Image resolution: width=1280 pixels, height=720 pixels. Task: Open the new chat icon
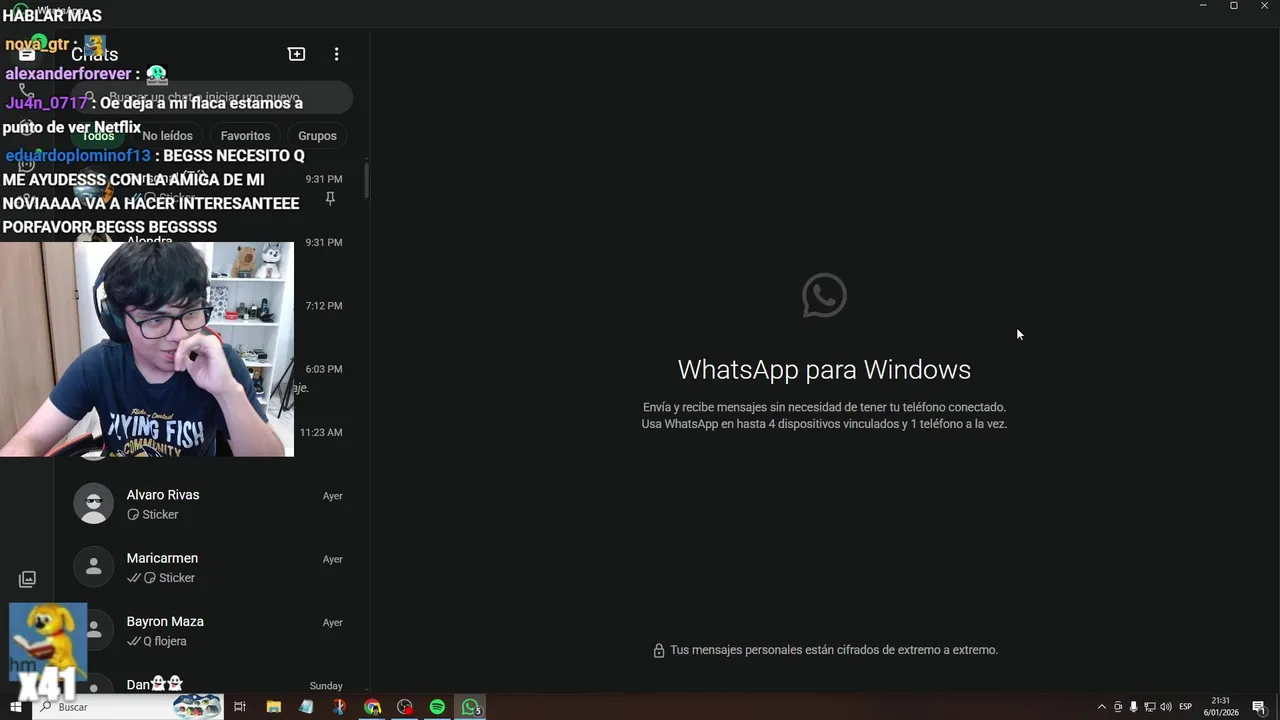(296, 54)
